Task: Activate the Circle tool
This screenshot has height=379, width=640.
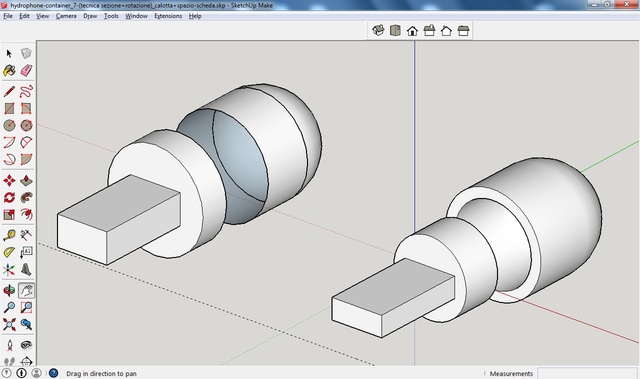Action: (x=9, y=125)
